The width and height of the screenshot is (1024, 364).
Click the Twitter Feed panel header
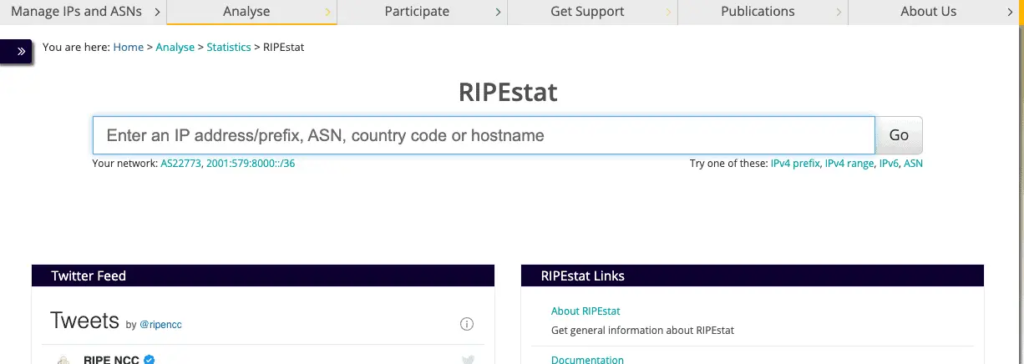tap(263, 276)
